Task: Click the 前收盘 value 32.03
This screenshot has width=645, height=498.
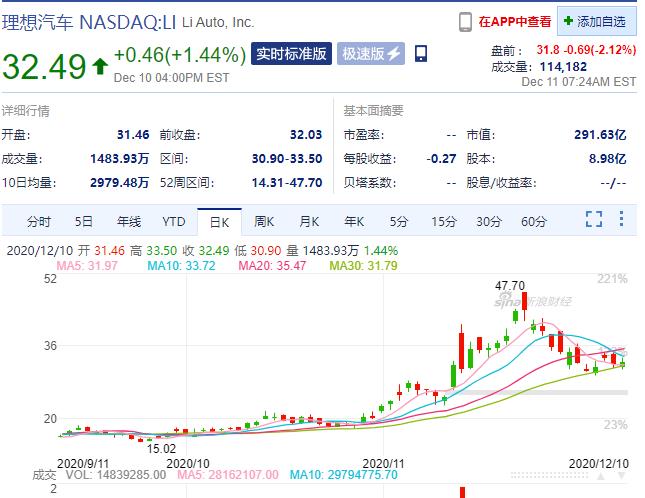Action: point(306,134)
